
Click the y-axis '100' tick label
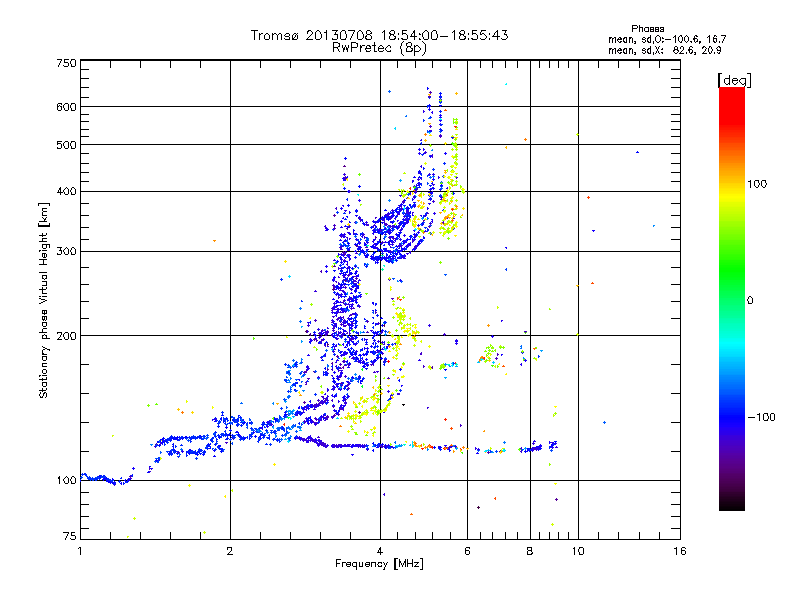click(x=66, y=481)
